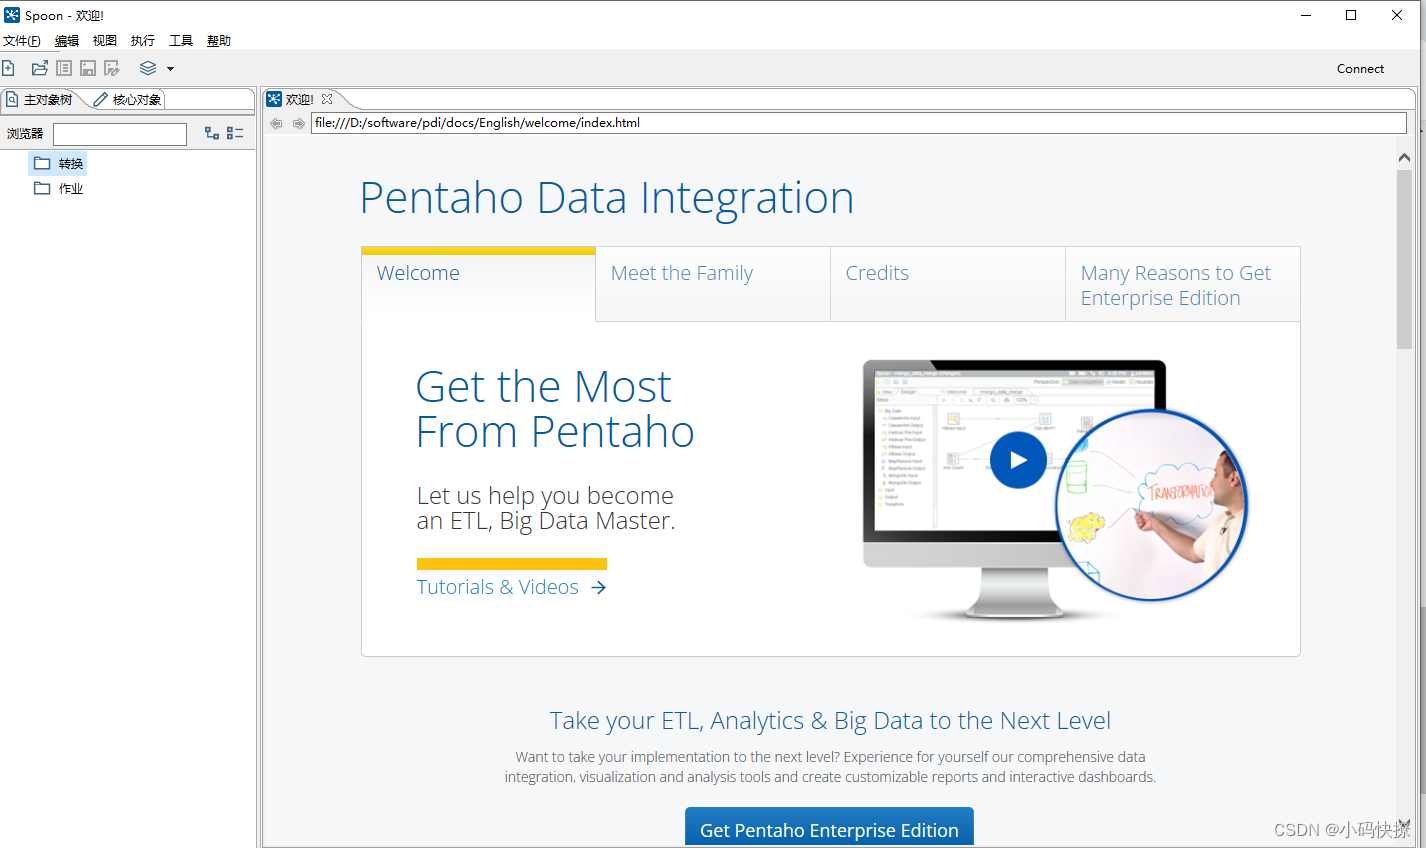Minimize the Spoon window
1426x848 pixels.
[1306, 15]
